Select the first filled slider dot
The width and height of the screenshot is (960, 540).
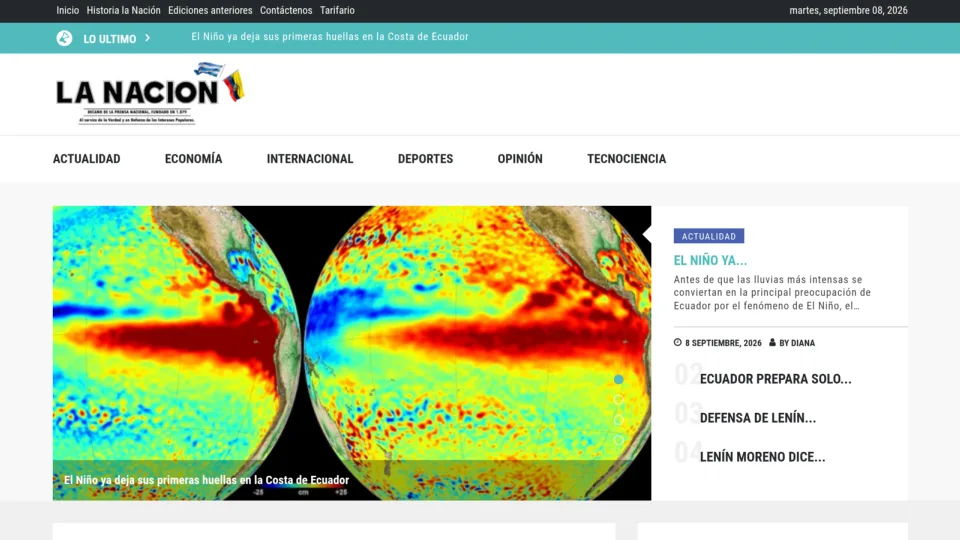click(x=618, y=380)
